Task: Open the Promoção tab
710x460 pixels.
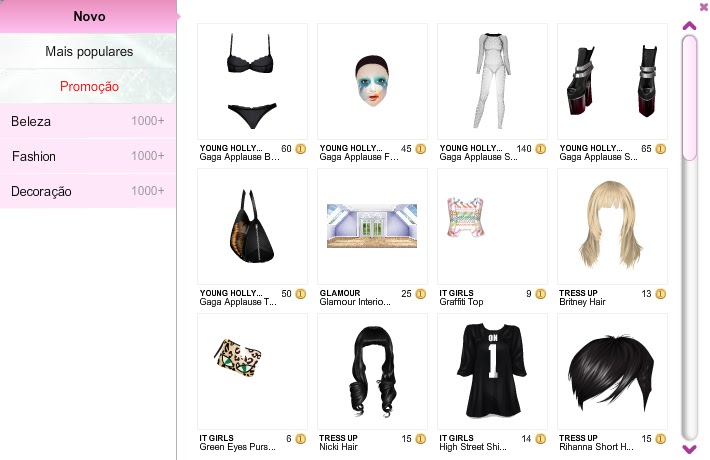Action: (89, 86)
